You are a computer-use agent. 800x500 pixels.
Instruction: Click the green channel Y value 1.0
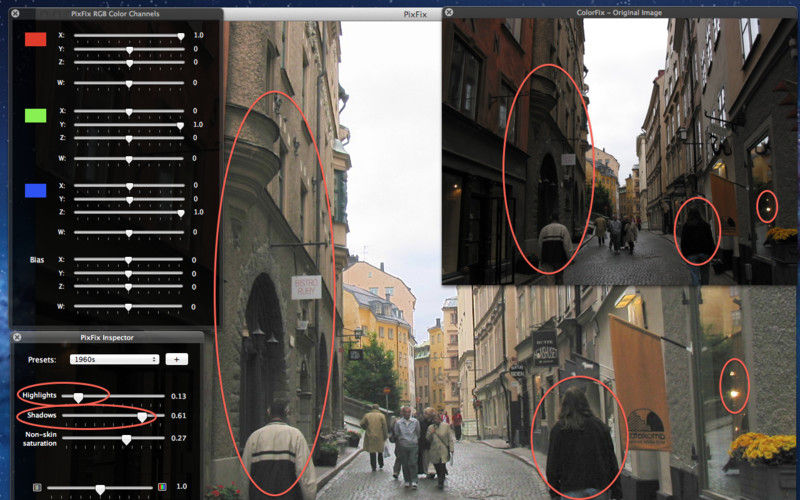tap(198, 124)
